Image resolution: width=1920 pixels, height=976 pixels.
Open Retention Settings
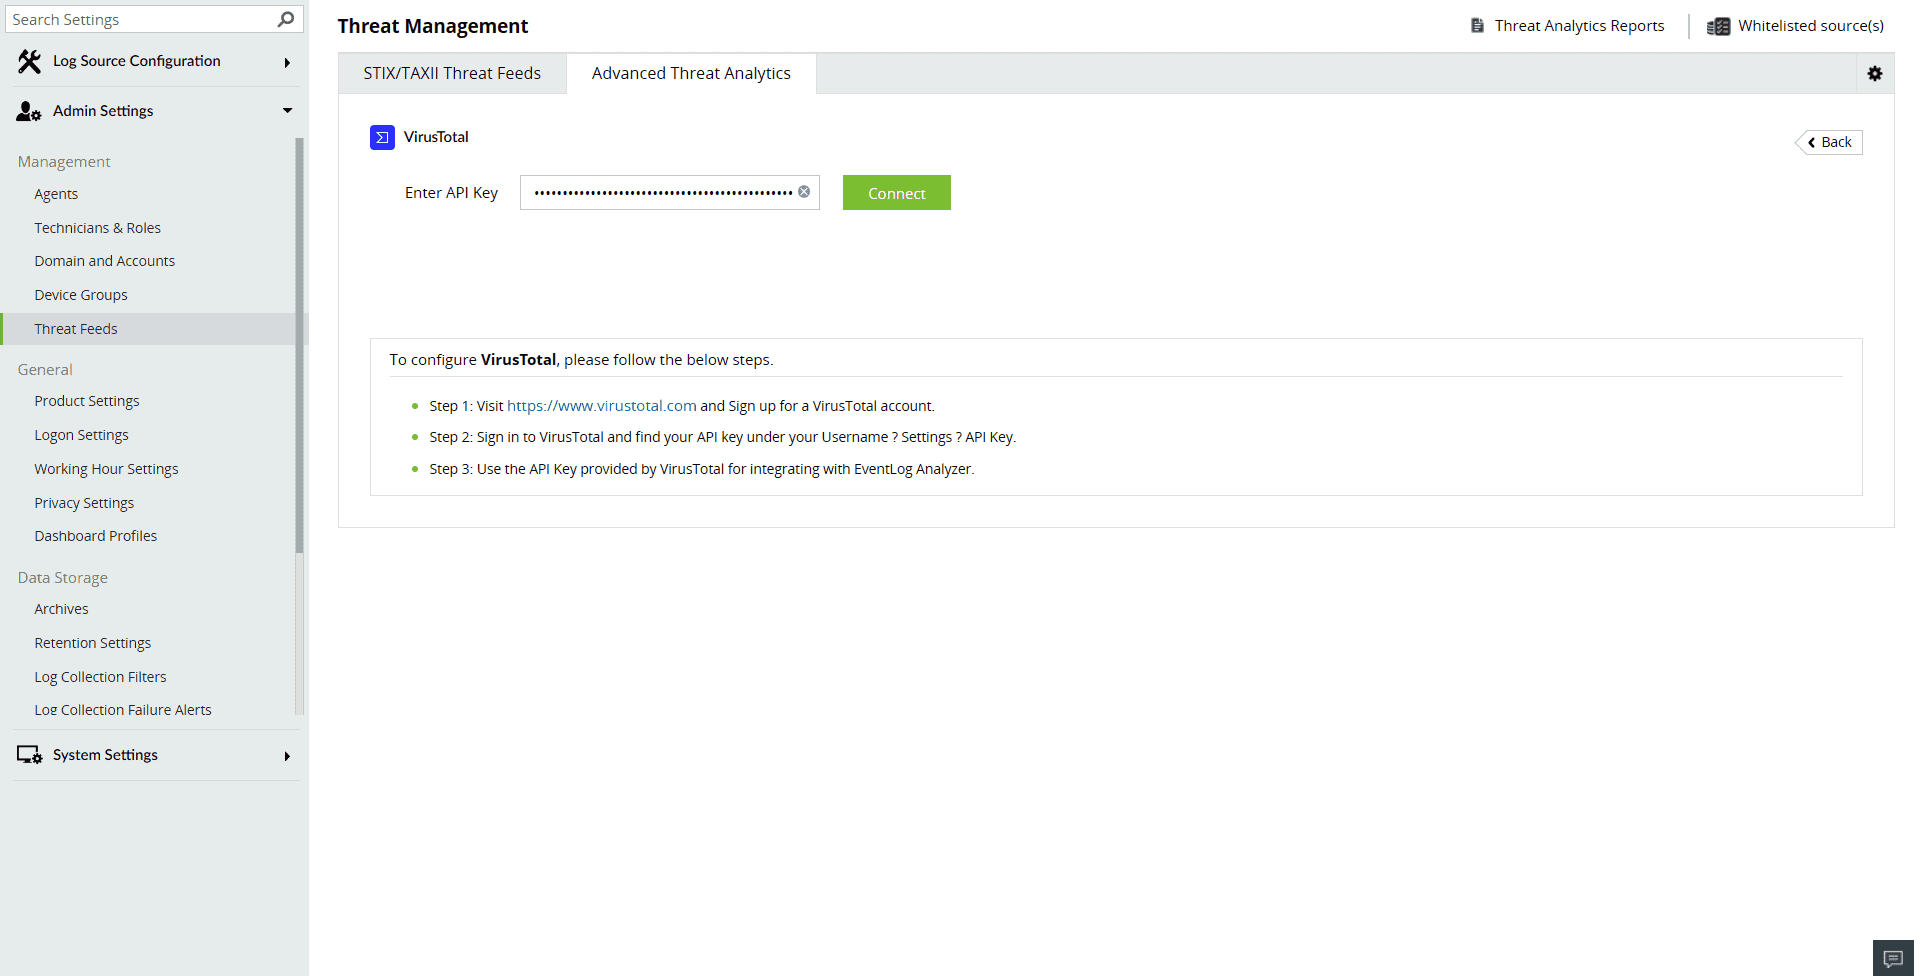tap(93, 643)
